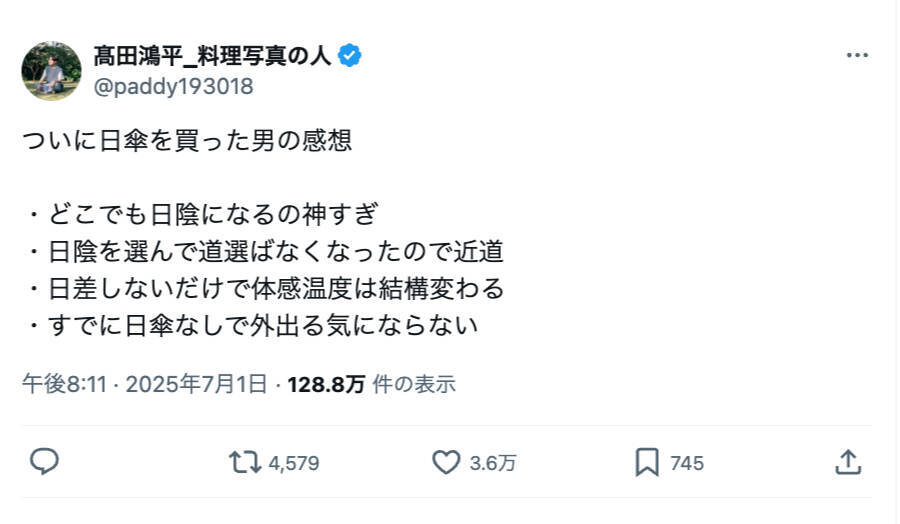
Task: Like the post with the heart icon
Action: pos(445,462)
